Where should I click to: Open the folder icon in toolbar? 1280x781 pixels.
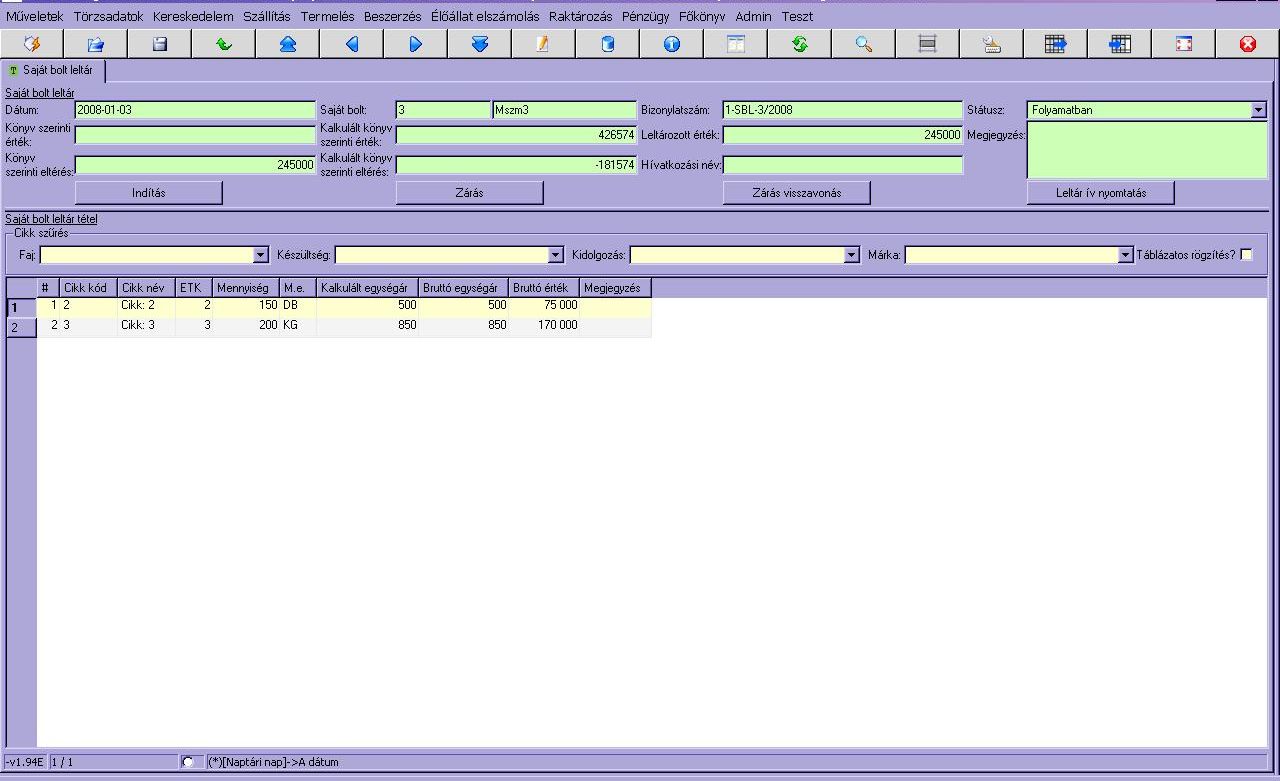(96, 44)
